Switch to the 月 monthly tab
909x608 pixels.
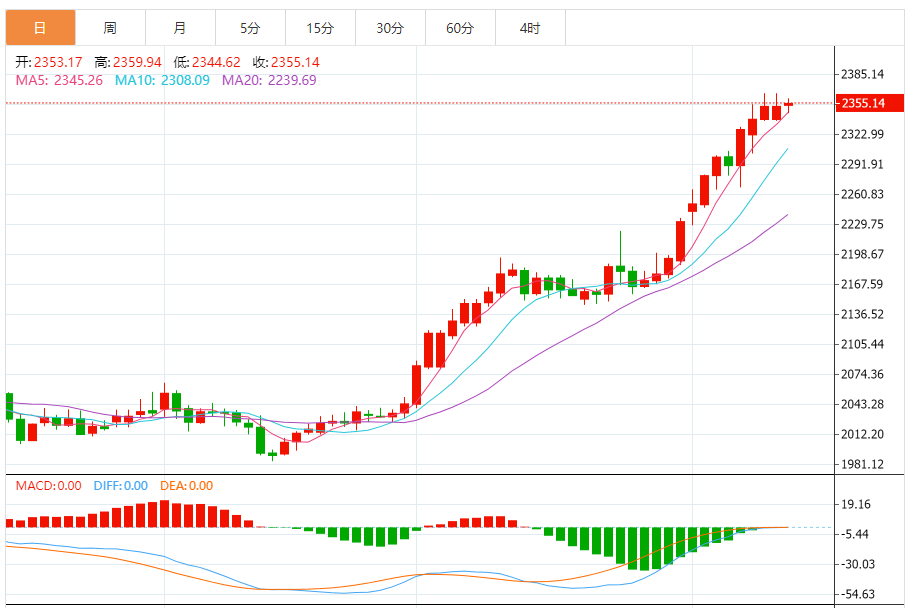[x=180, y=28]
